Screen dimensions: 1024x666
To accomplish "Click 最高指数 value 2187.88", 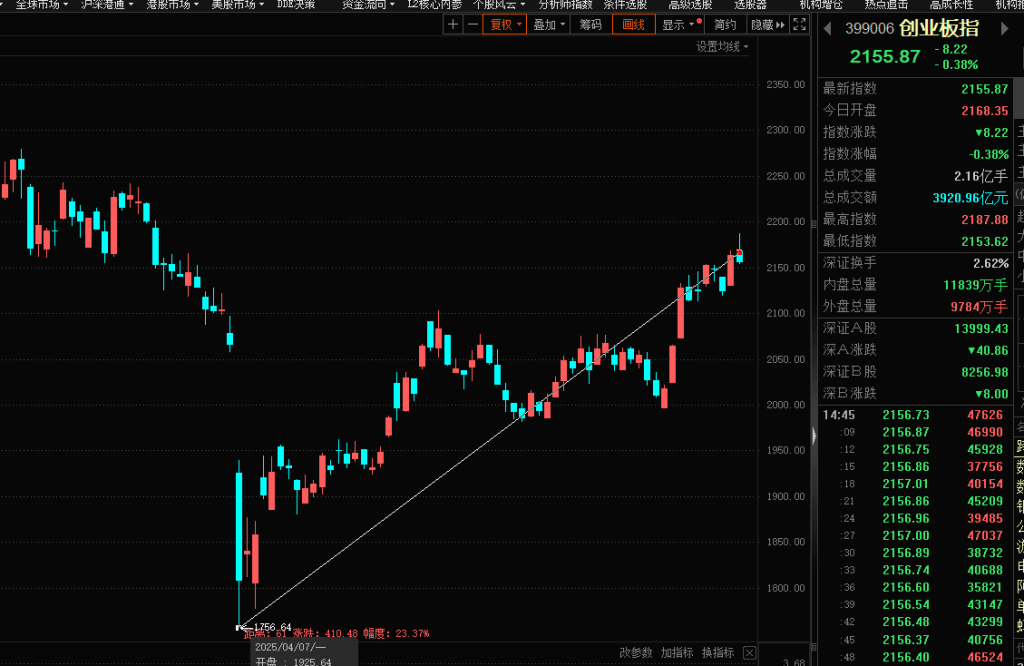I will (x=984, y=219).
